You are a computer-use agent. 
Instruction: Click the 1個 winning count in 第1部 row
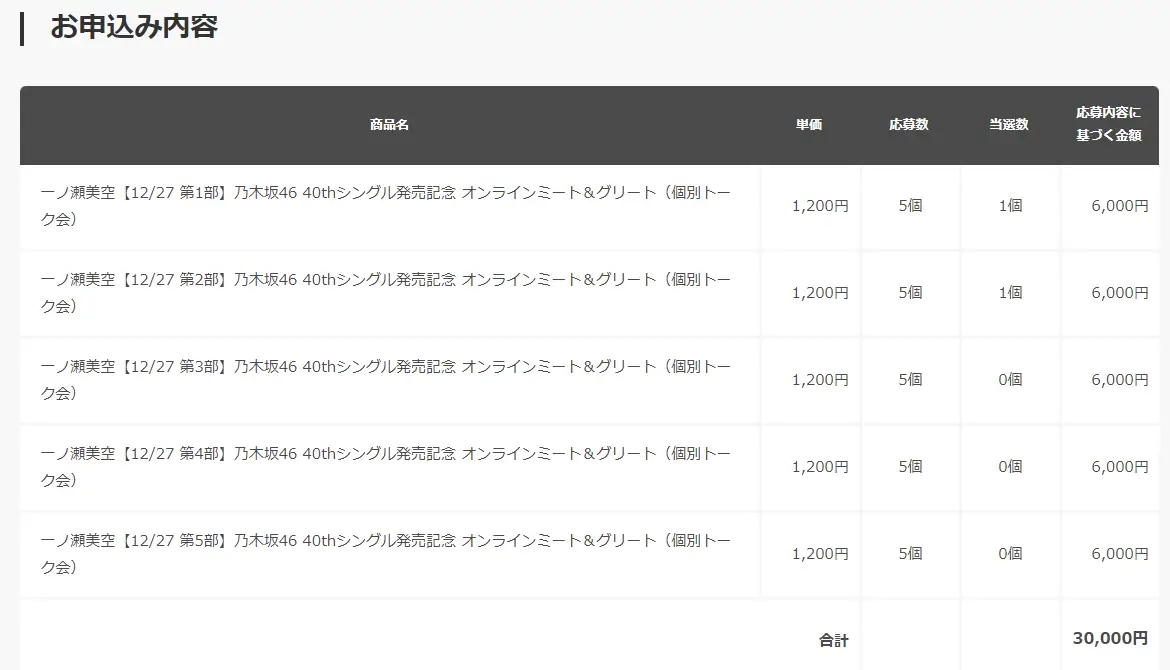coord(1010,206)
